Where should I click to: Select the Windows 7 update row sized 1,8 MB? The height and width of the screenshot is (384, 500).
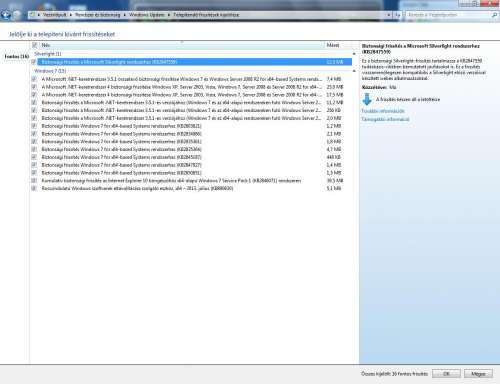pos(192,141)
